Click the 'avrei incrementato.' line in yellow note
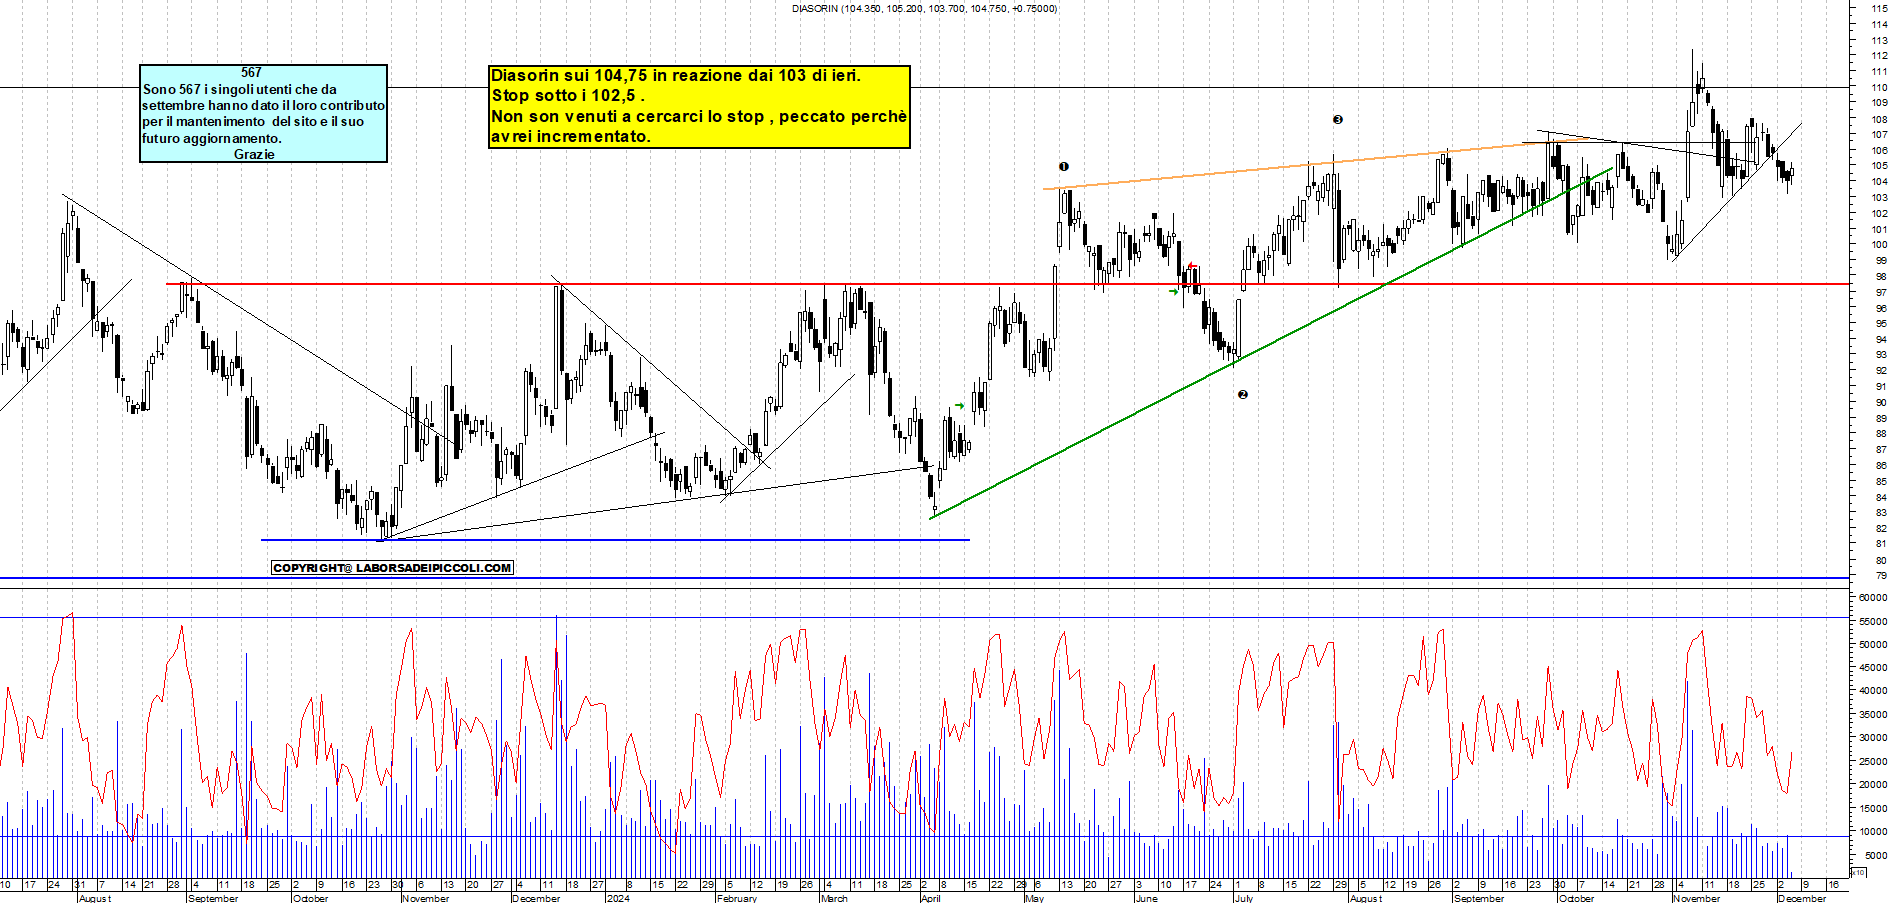Screen dimensions: 1890x903 coord(570,137)
